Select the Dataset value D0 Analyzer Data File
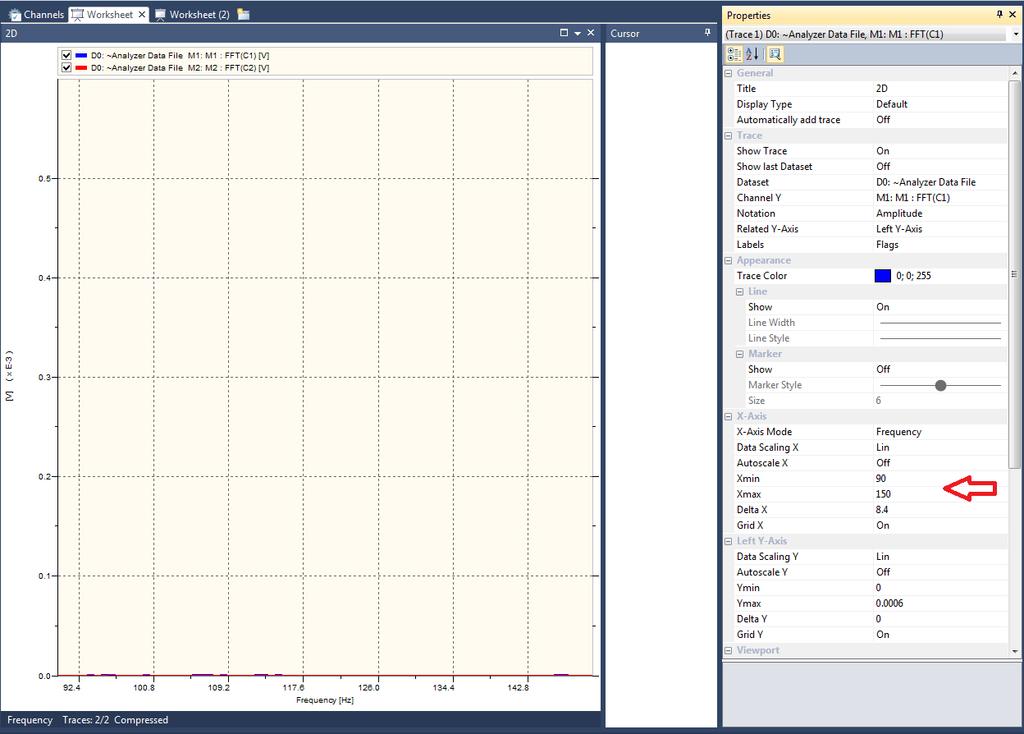 coord(940,182)
